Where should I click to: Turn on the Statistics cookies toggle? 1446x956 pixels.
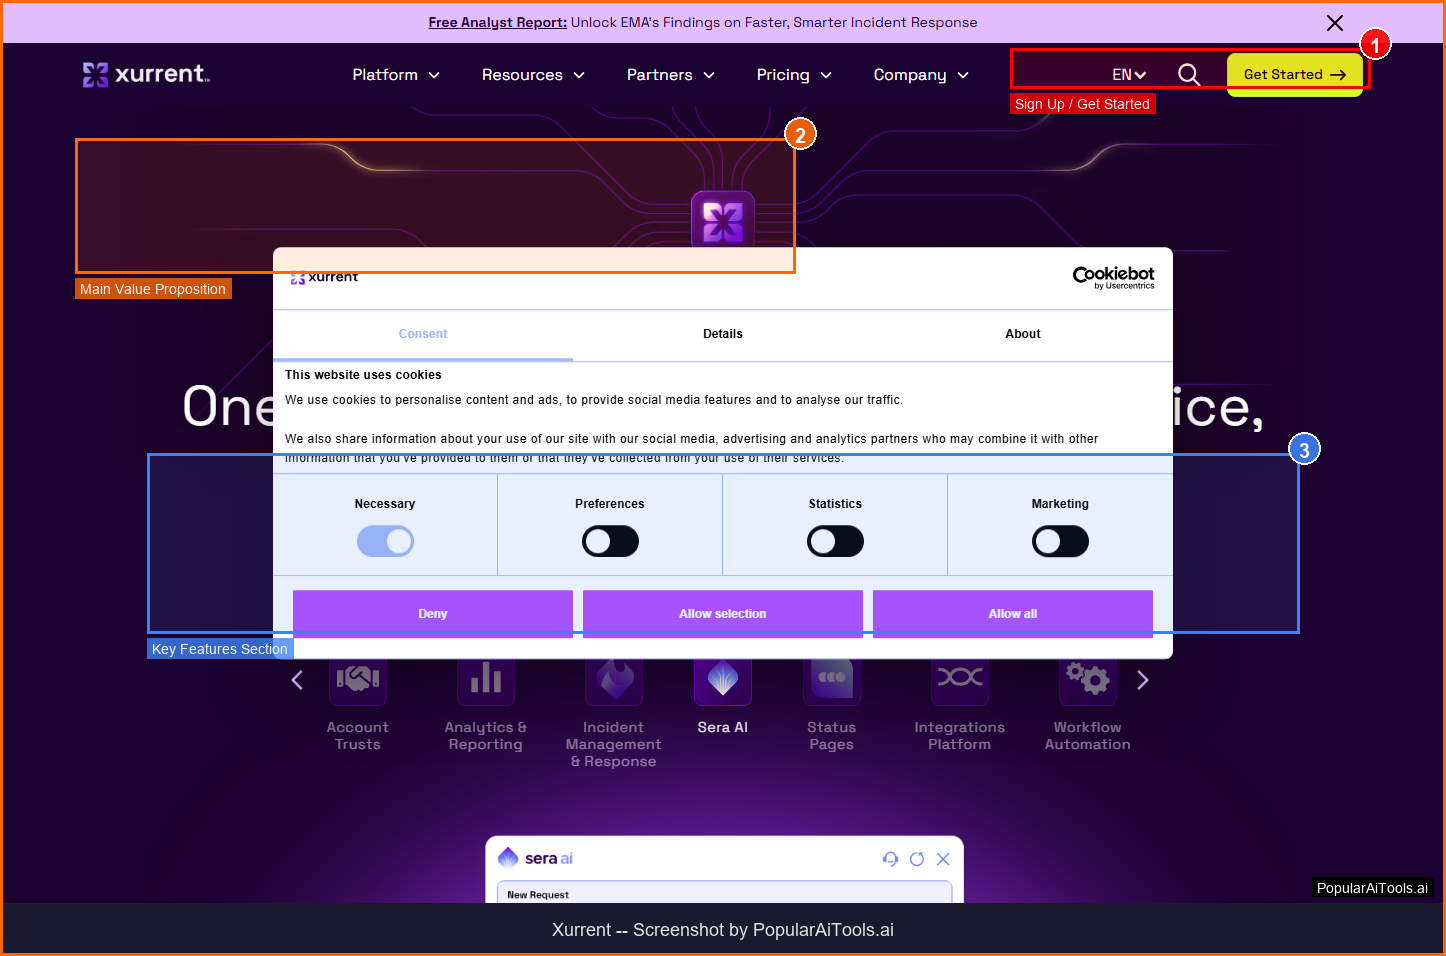(835, 542)
